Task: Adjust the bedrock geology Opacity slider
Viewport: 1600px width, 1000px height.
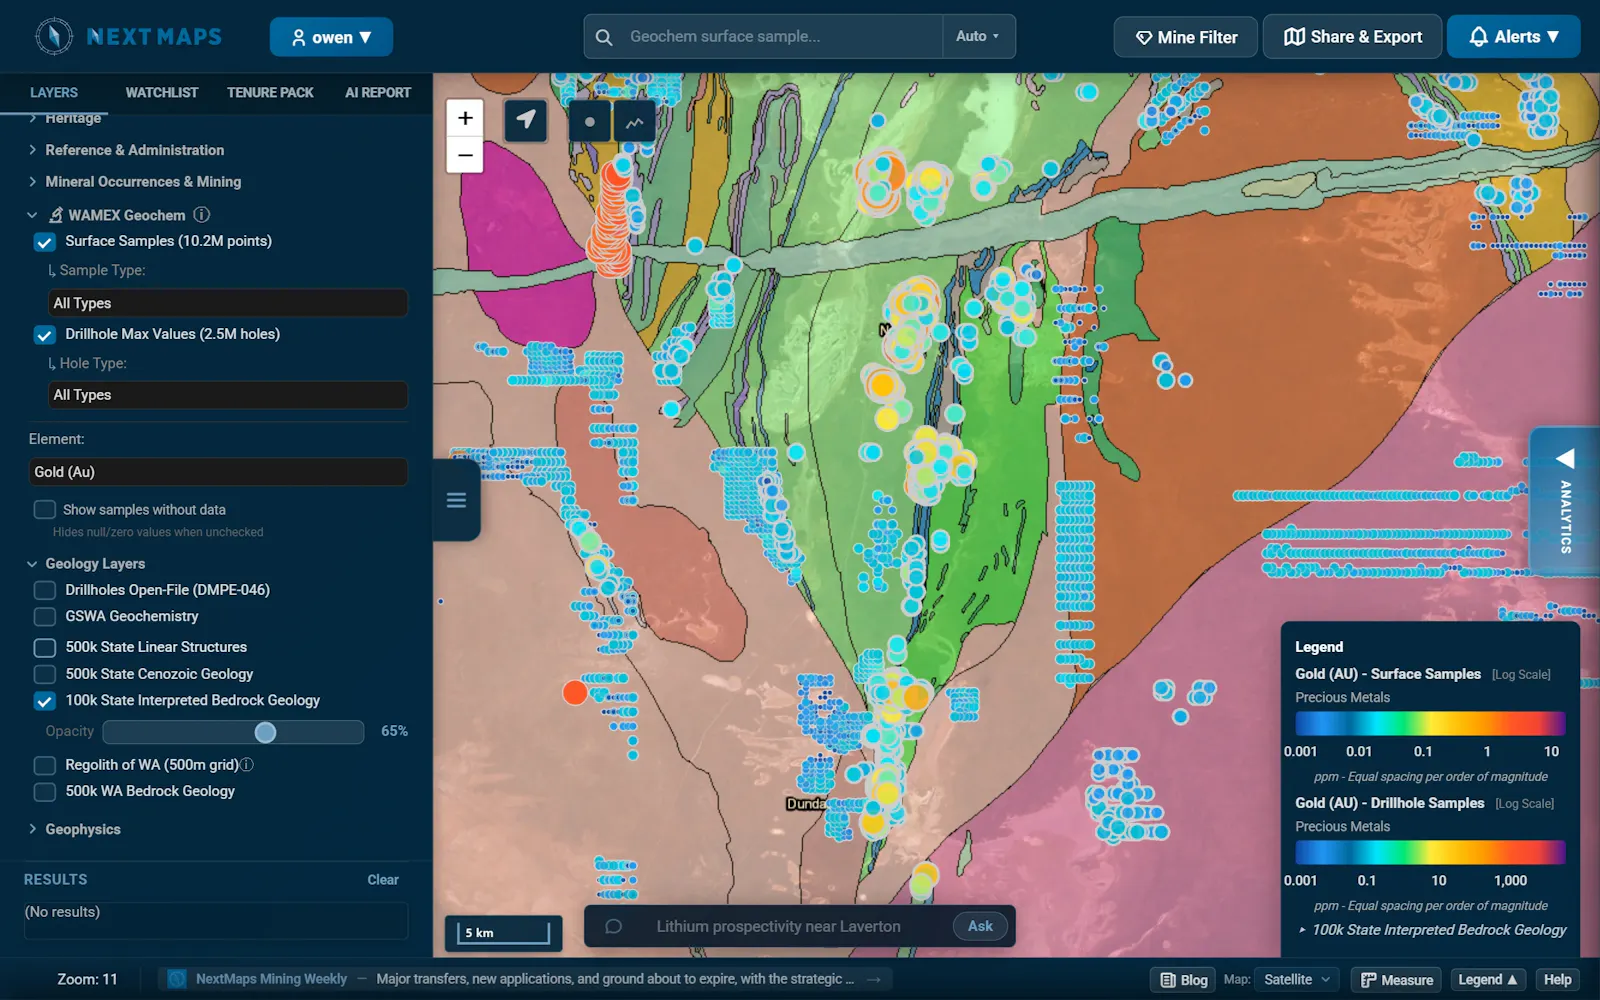Action: click(234, 732)
